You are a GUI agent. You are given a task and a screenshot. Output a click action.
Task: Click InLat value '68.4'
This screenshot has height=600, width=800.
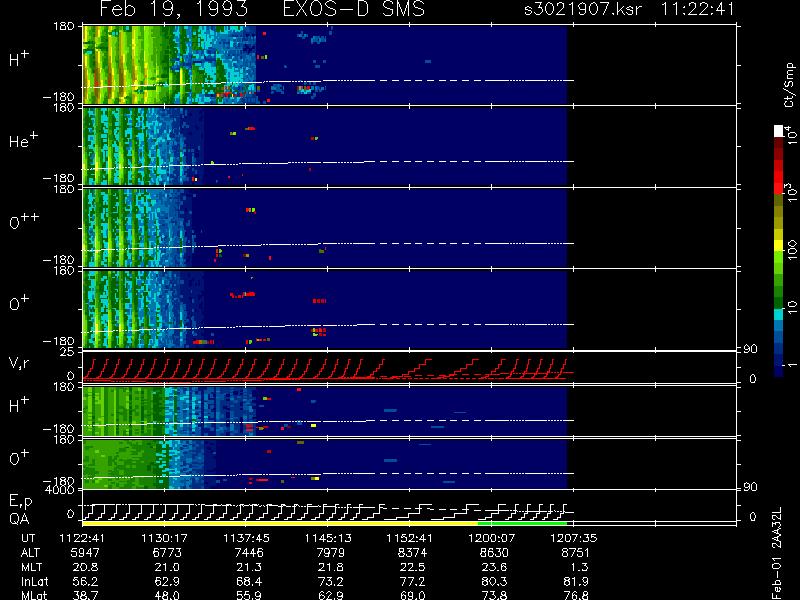tap(249, 582)
